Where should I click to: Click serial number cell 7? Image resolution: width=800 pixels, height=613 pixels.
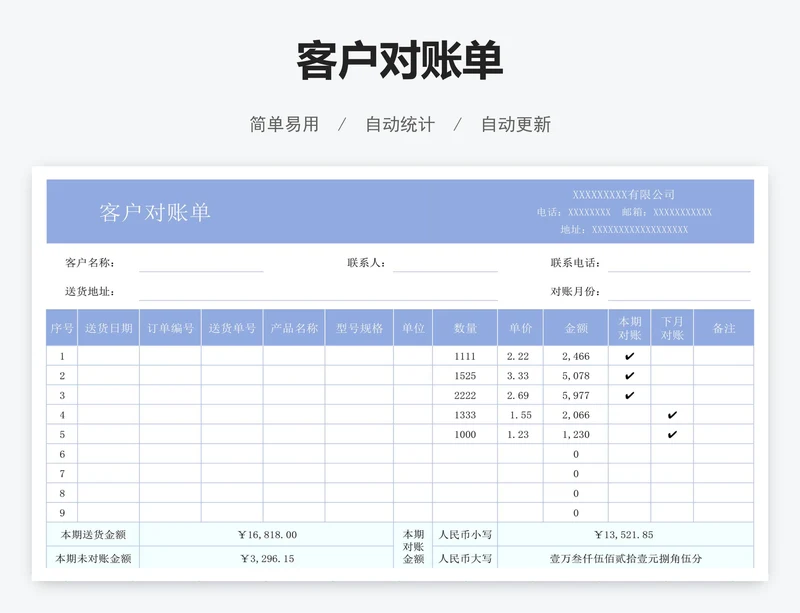tap(62, 474)
